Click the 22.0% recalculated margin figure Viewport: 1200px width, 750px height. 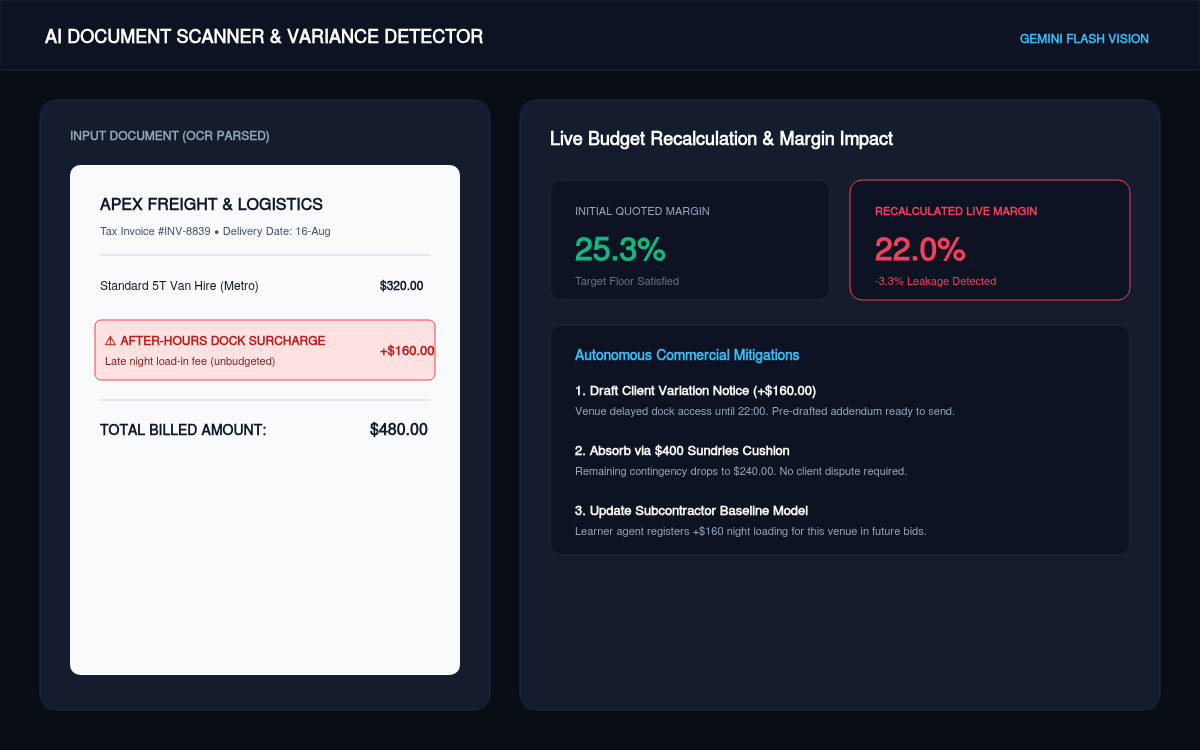click(920, 249)
